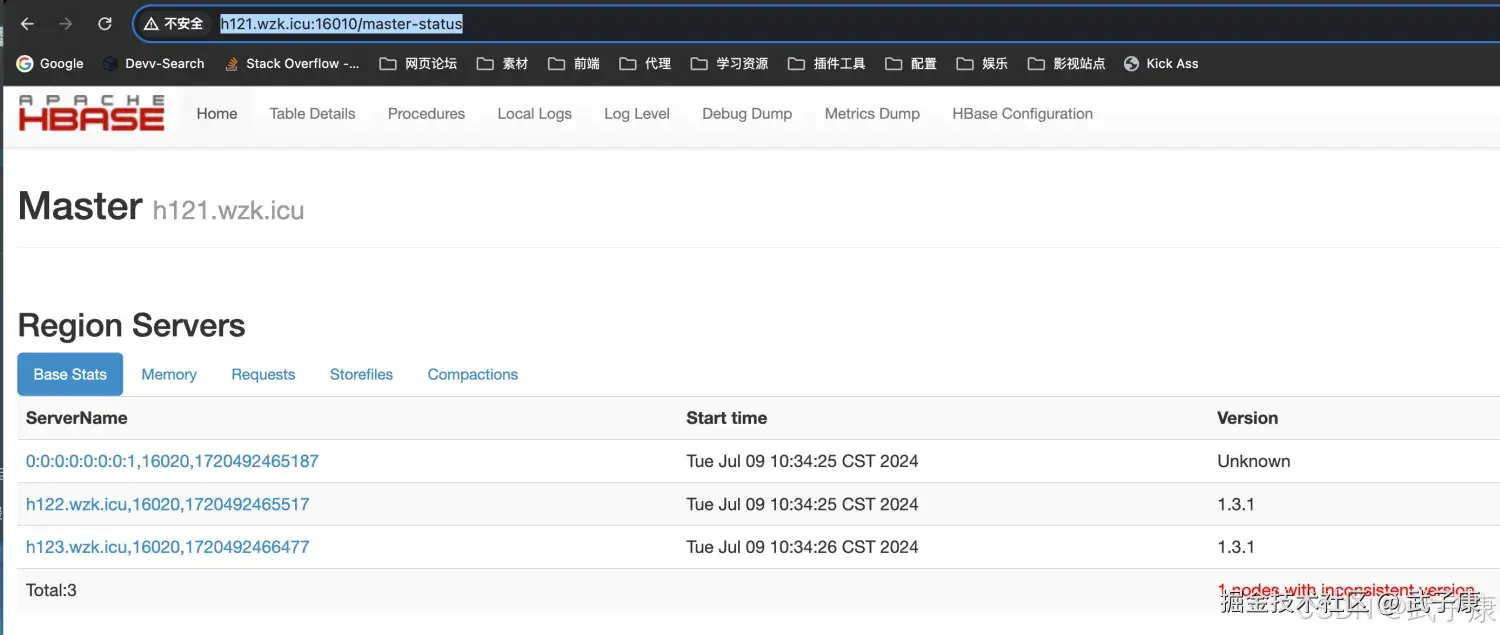Screen dimensions: 1500x635
Task: Open the Debug Dump page
Action: (x=747, y=113)
